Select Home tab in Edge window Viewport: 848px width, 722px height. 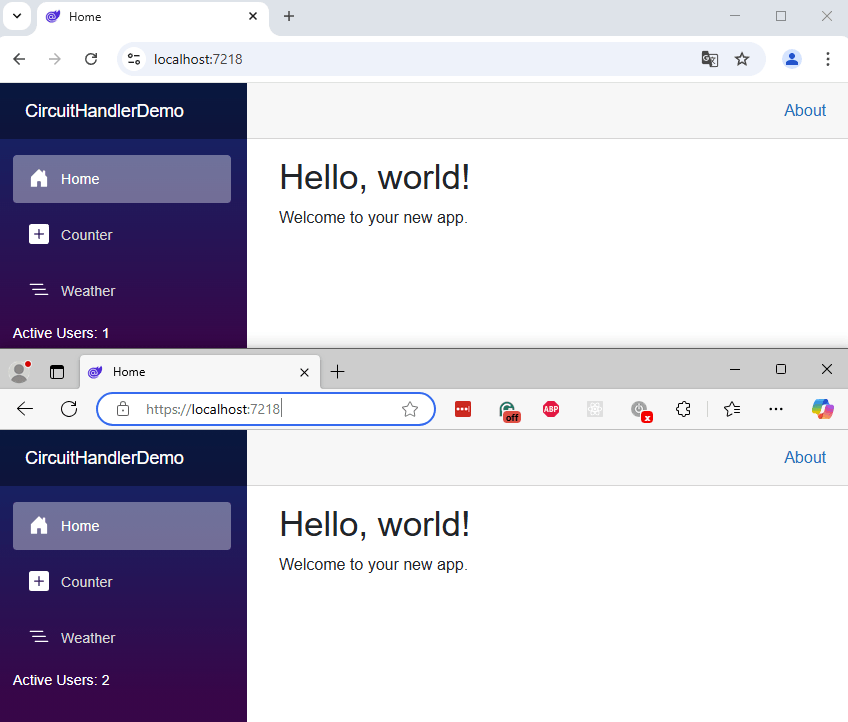point(200,372)
